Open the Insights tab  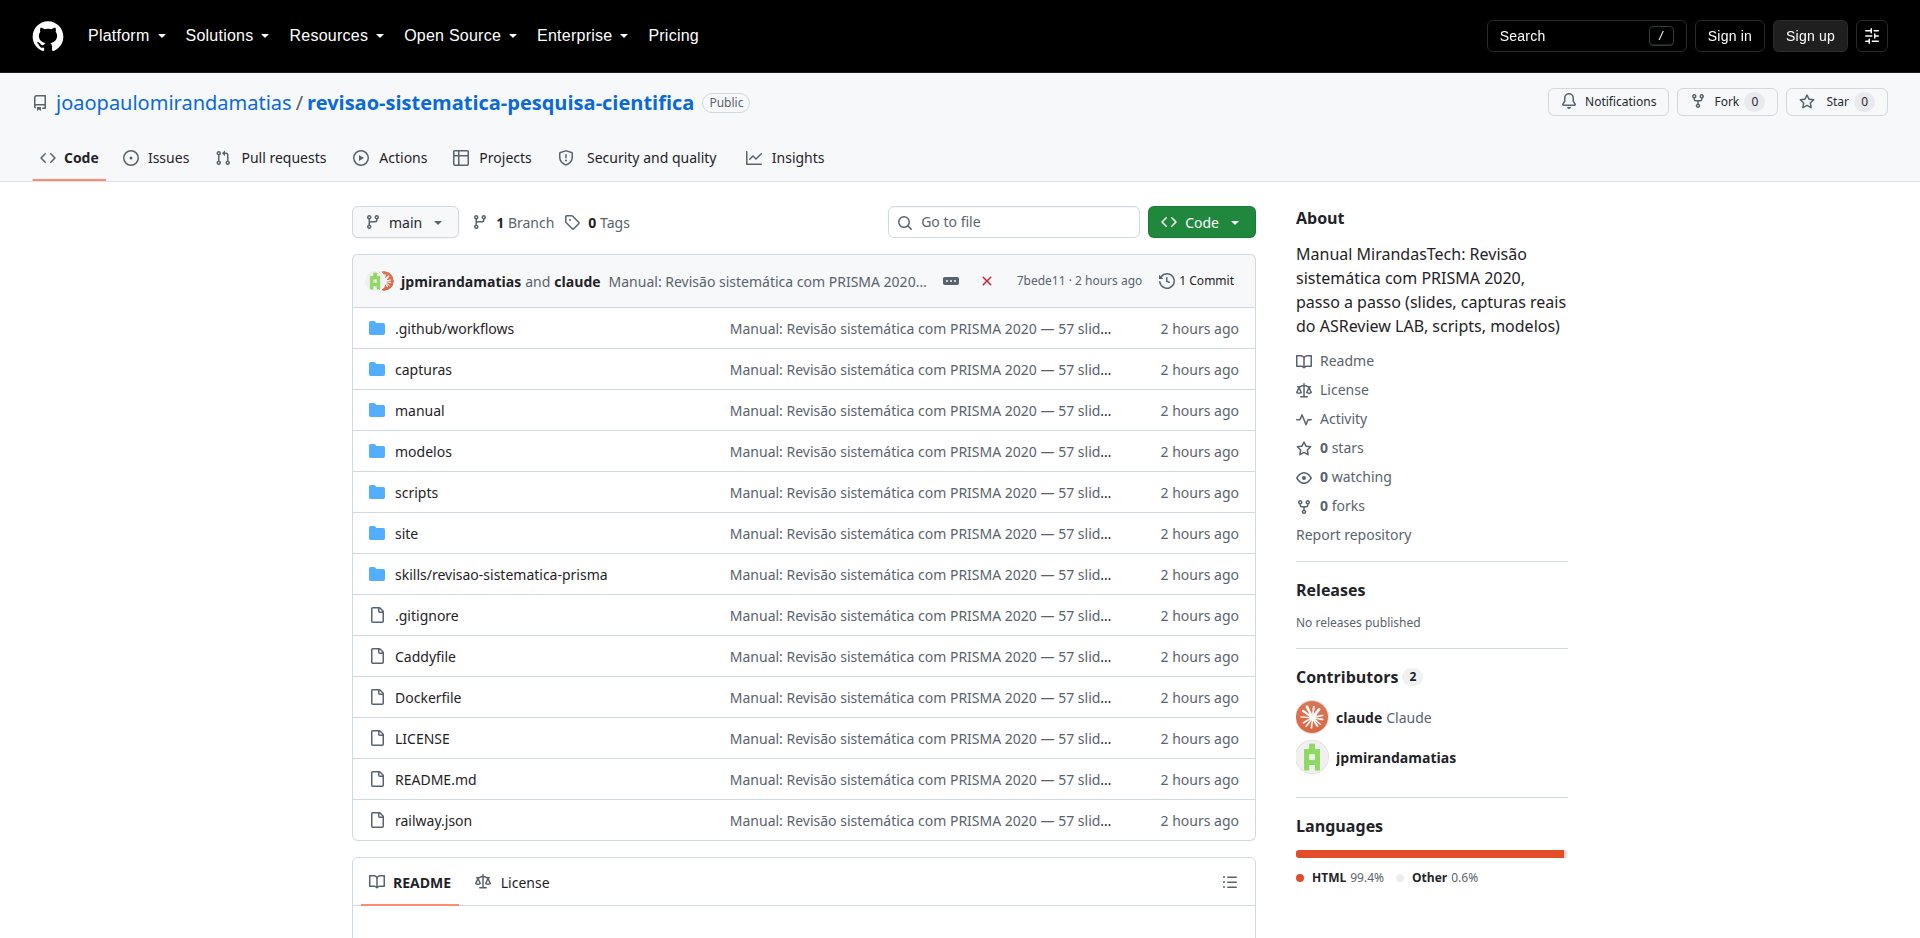[785, 158]
